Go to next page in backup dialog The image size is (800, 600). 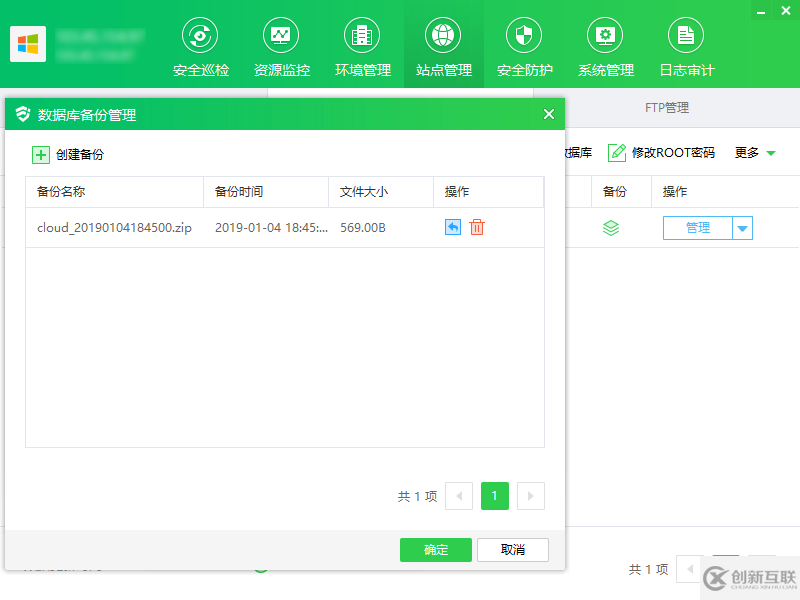[531, 496]
